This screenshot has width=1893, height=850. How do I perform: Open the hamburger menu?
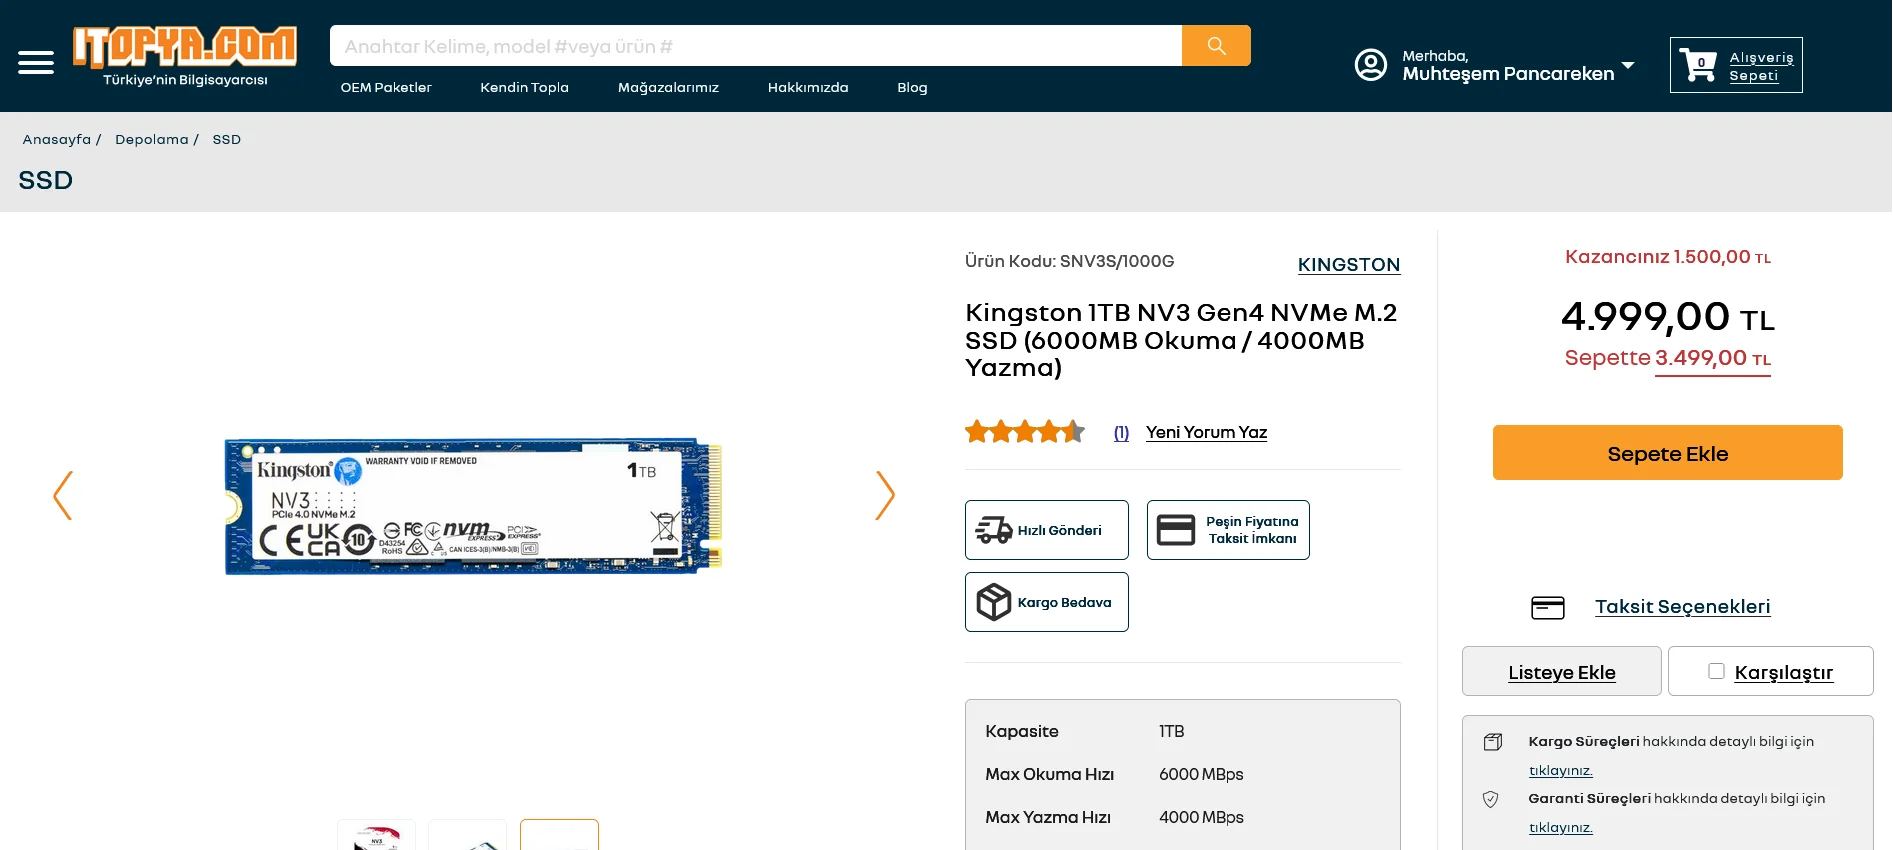click(36, 62)
